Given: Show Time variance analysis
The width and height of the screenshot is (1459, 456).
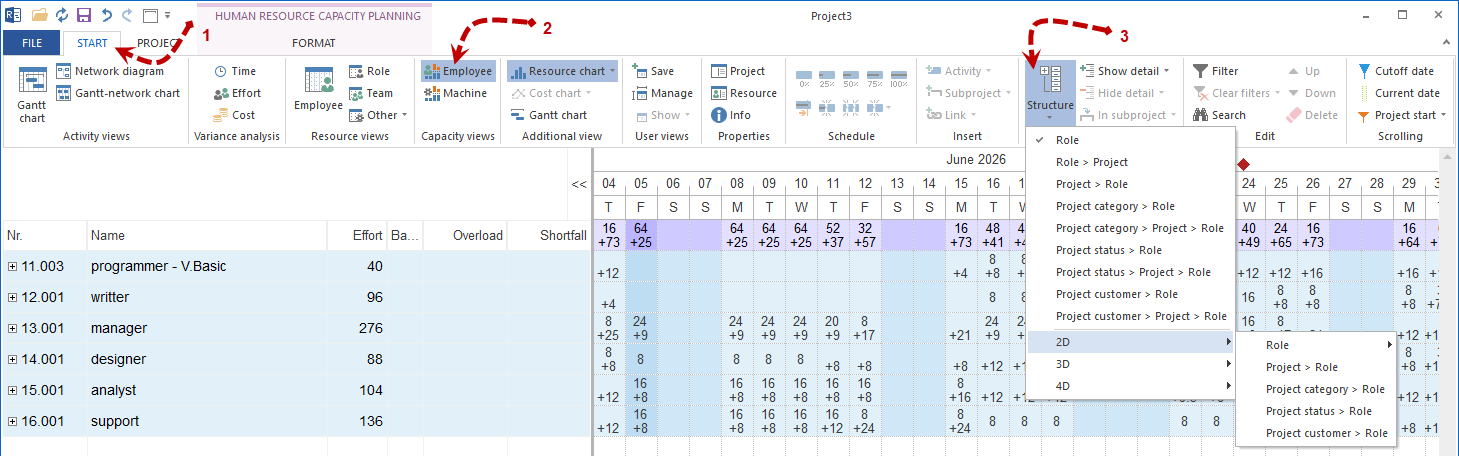Looking at the screenshot, I should [x=235, y=71].
